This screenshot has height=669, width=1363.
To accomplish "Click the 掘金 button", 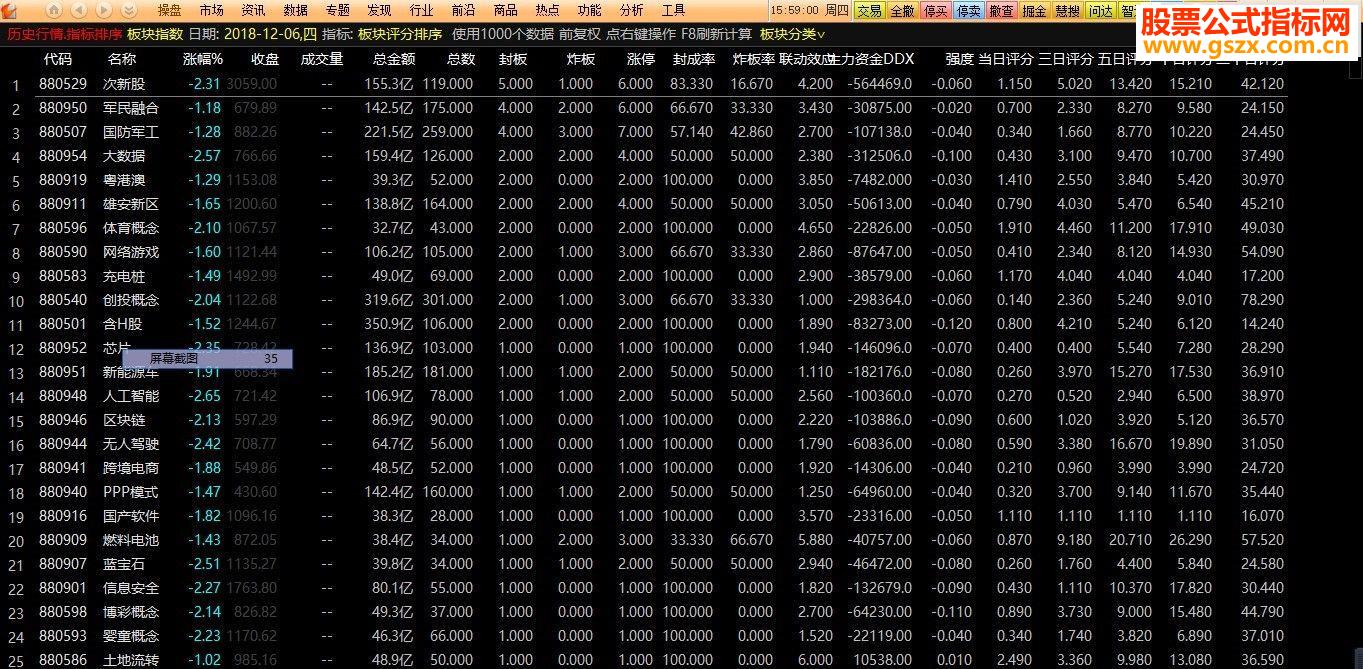I will (1035, 11).
